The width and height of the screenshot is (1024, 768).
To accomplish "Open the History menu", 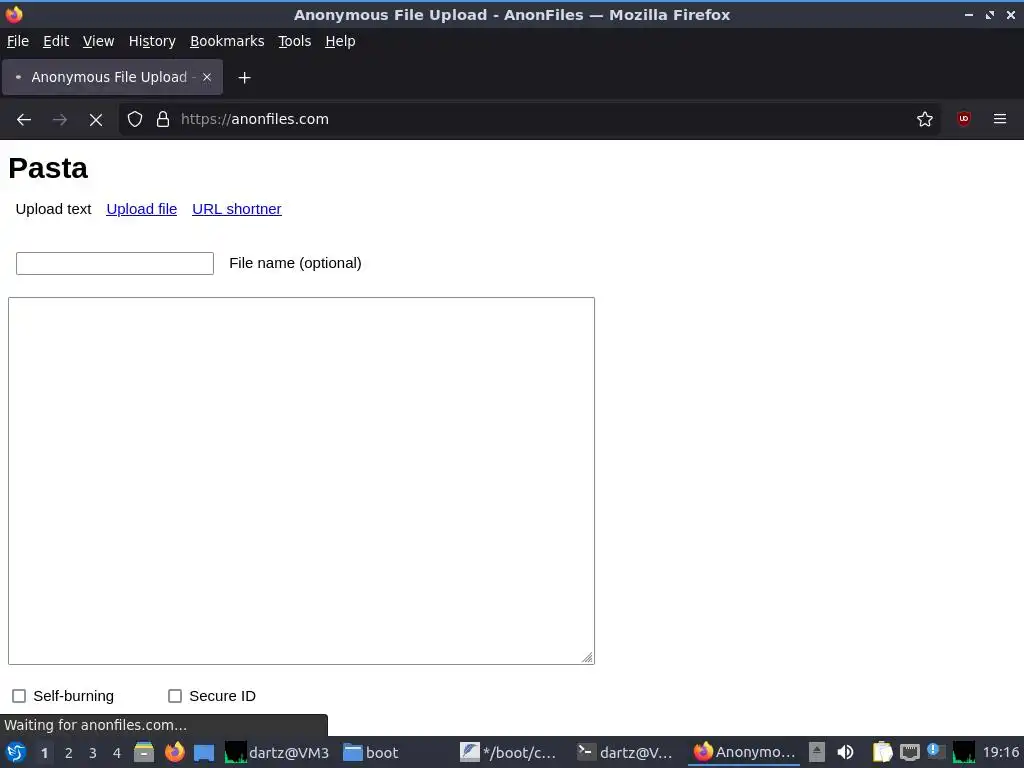I will [x=152, y=41].
